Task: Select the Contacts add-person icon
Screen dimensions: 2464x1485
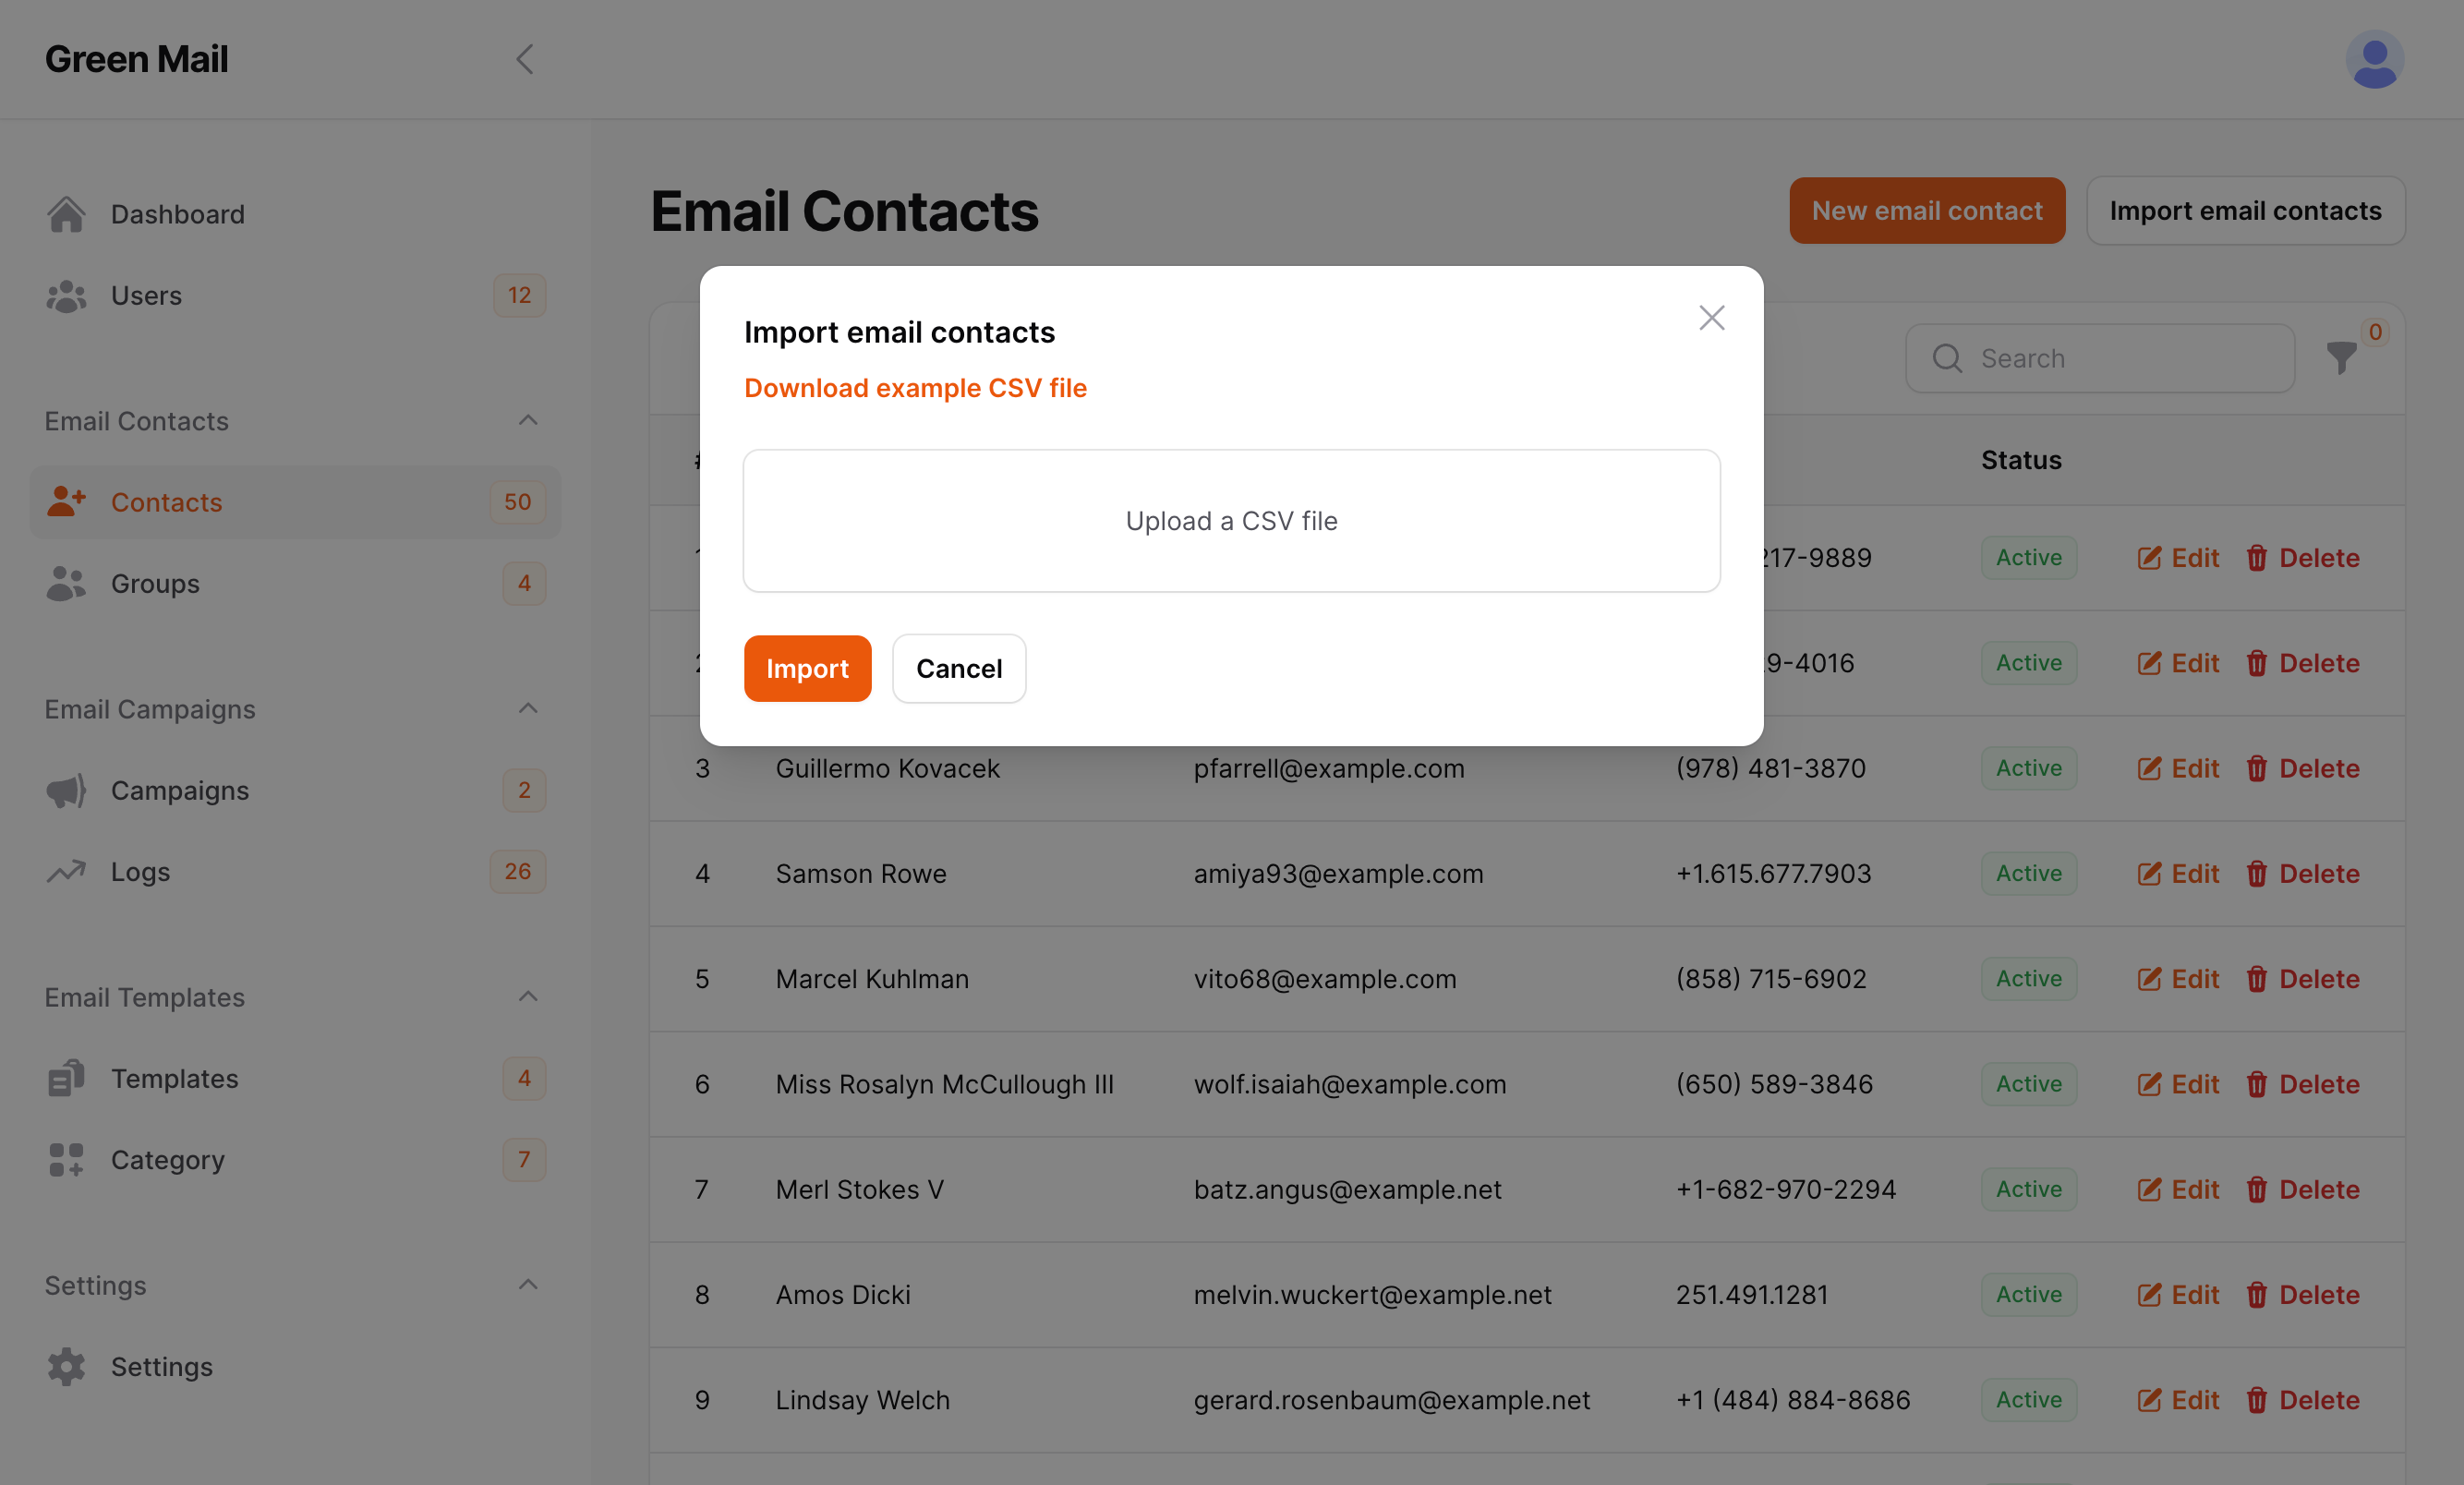Action: point(66,501)
